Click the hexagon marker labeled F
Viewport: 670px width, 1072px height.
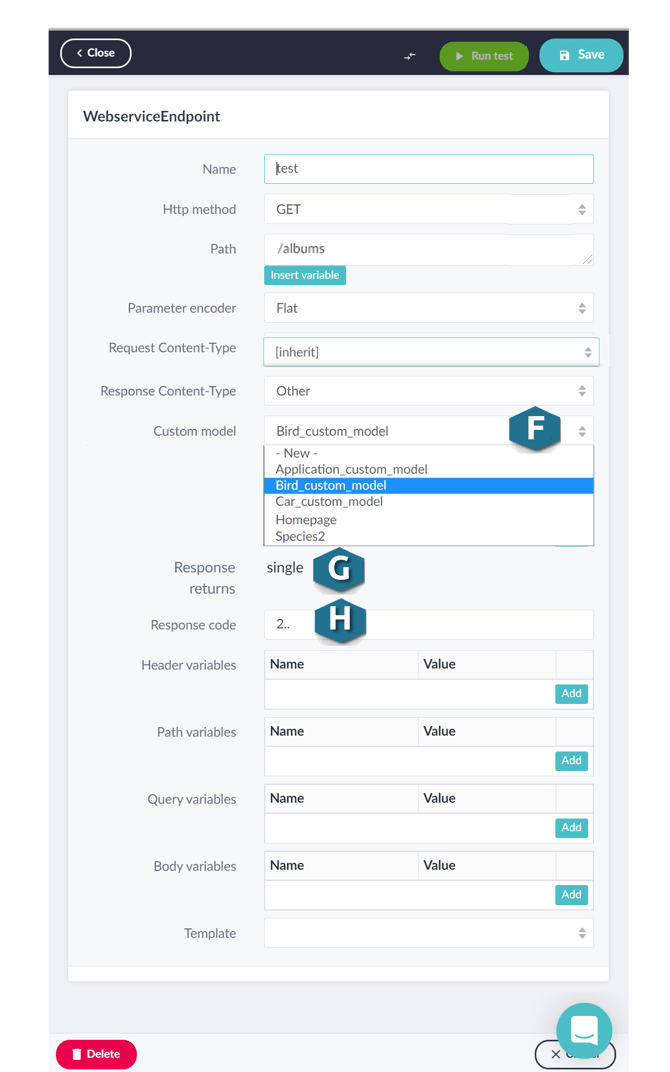click(x=535, y=429)
